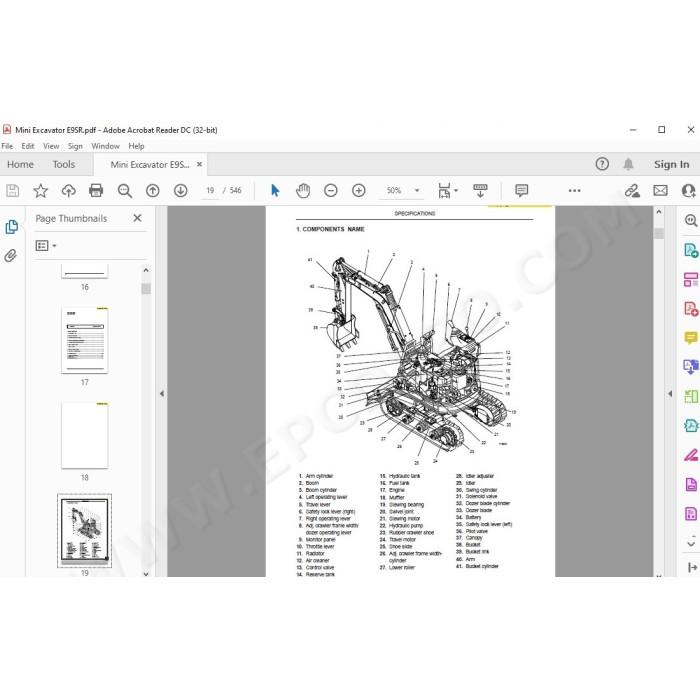Open Page Thumbnails pane icon

point(12,227)
